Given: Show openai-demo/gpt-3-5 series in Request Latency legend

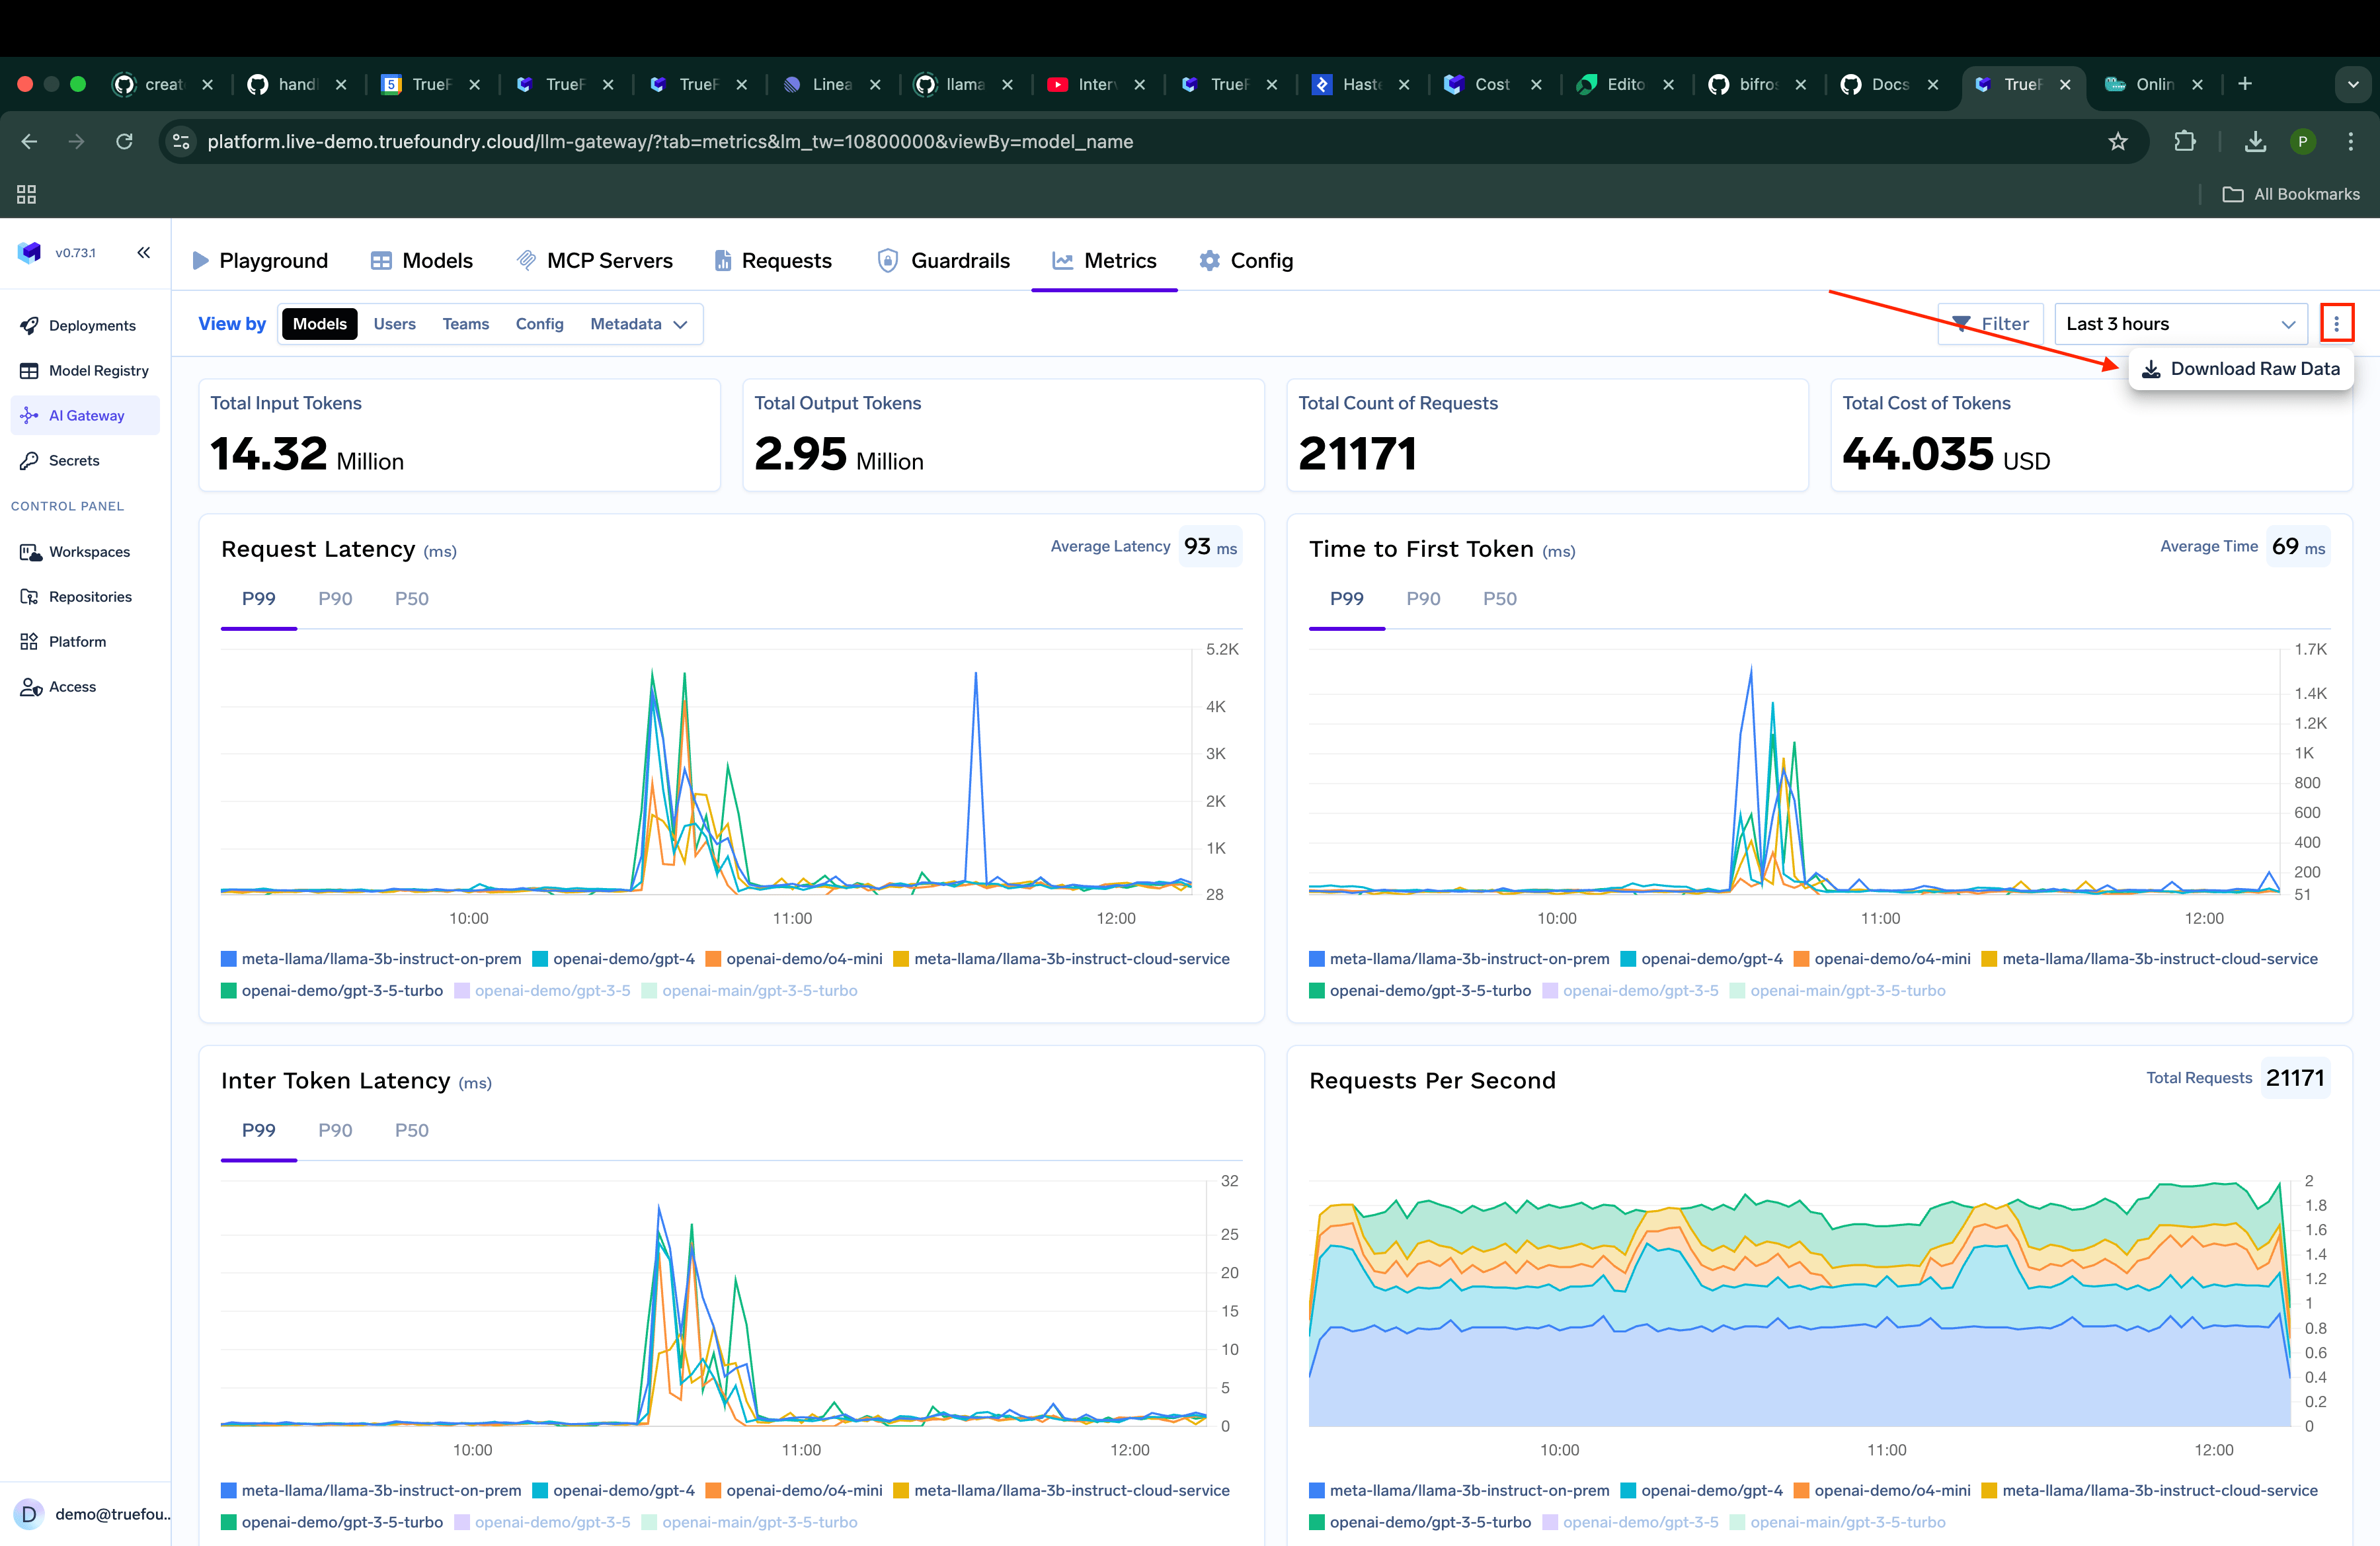Looking at the screenshot, I should click(542, 991).
